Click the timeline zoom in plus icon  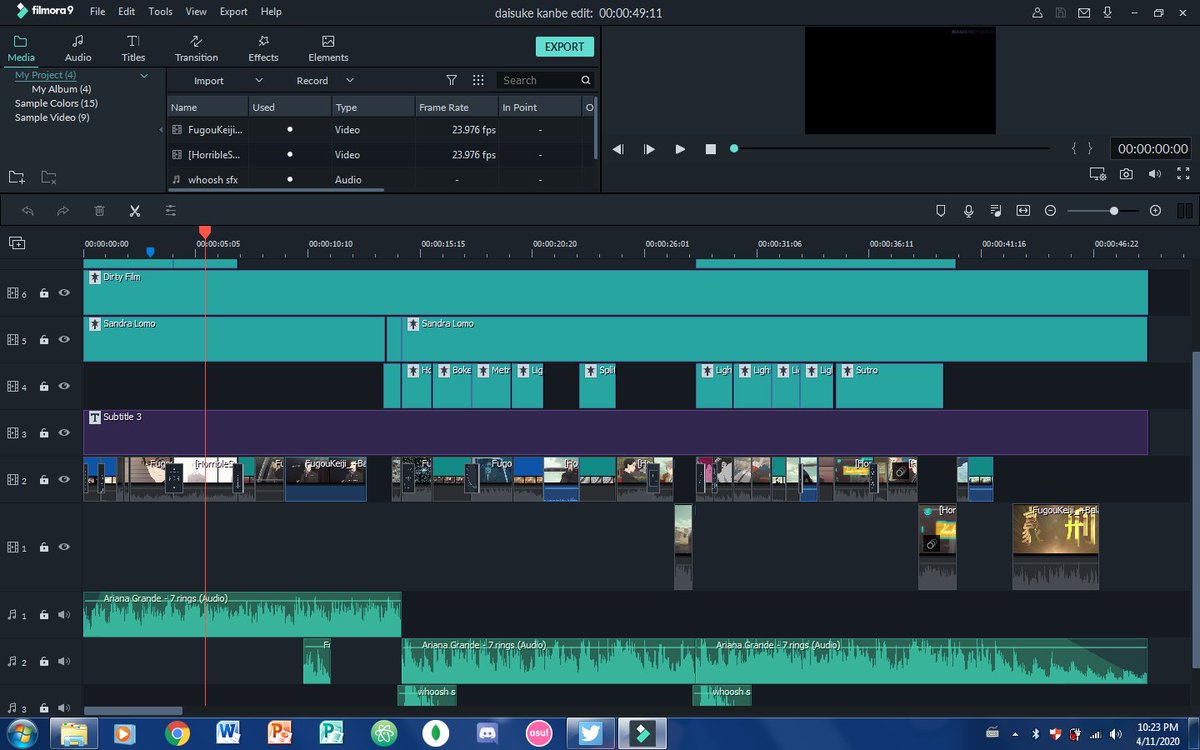[x=1155, y=211]
